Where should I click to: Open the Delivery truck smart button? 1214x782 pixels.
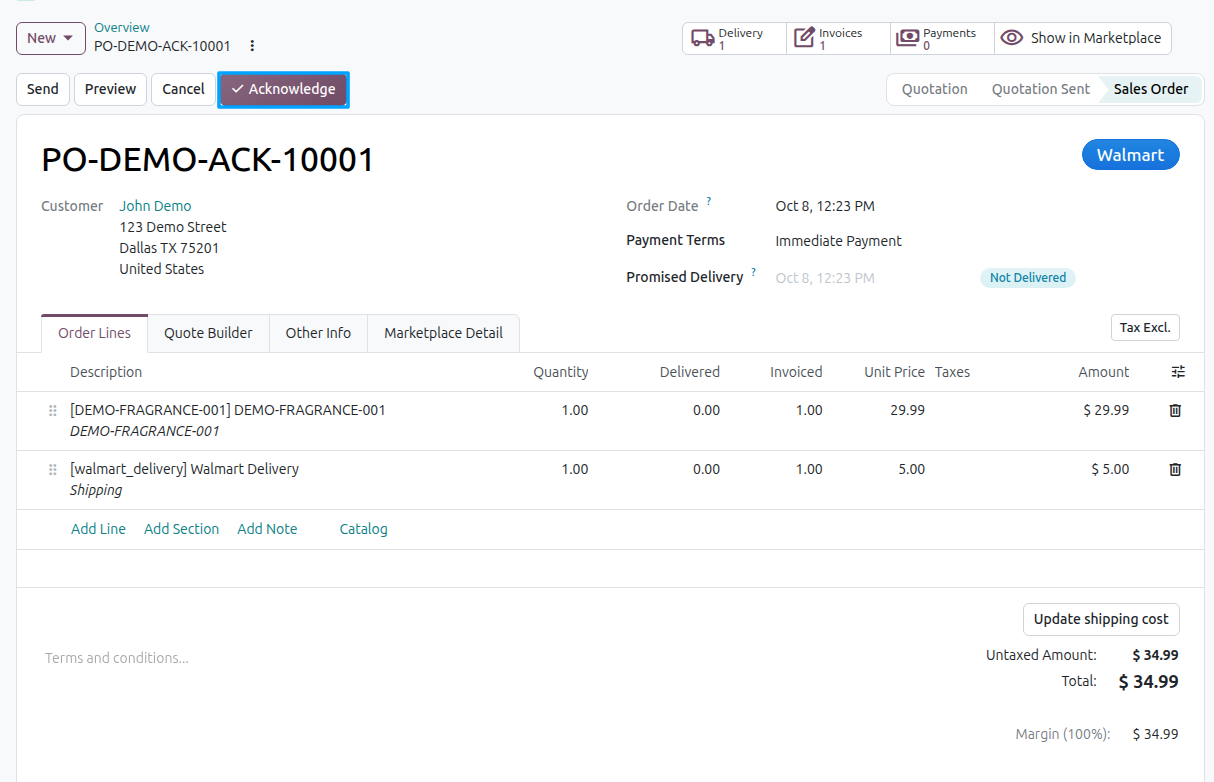click(734, 38)
